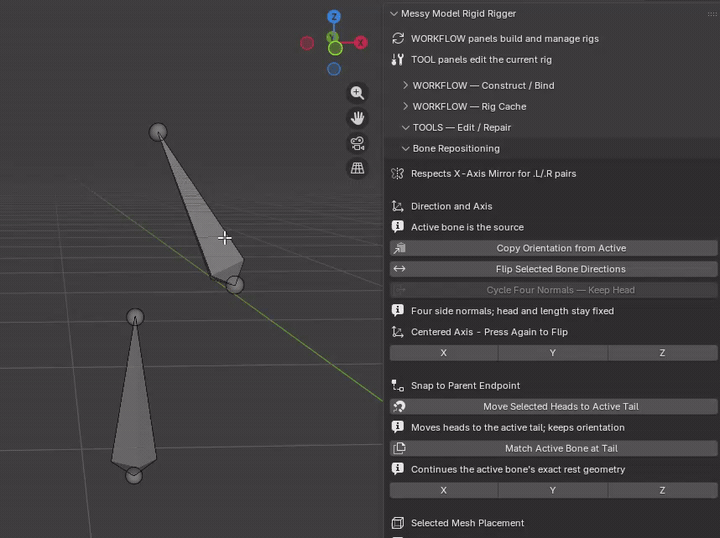Switch perspective/orthographic grid icon
720x538 pixels.
tap(357, 168)
